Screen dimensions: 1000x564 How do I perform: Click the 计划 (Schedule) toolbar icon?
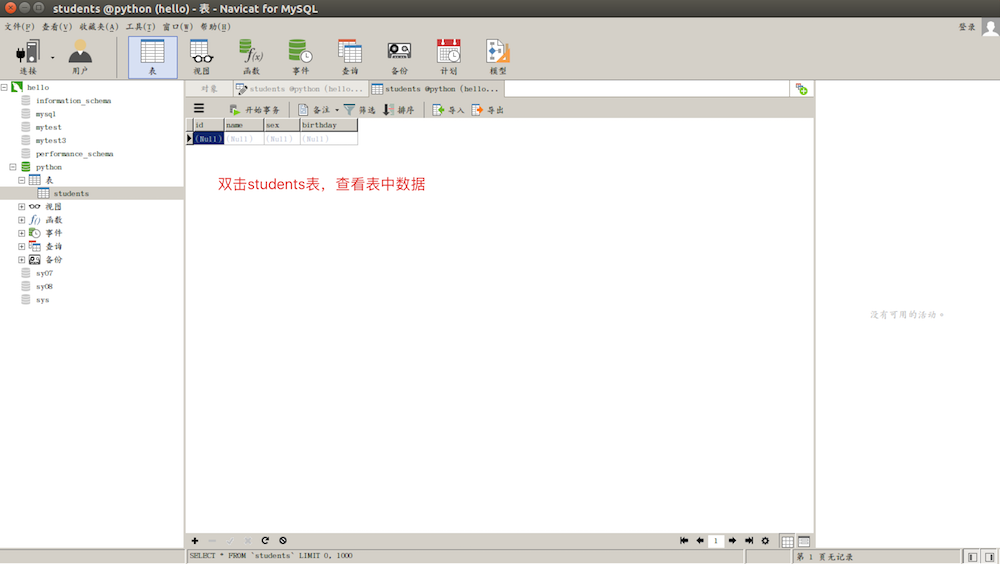(x=449, y=56)
